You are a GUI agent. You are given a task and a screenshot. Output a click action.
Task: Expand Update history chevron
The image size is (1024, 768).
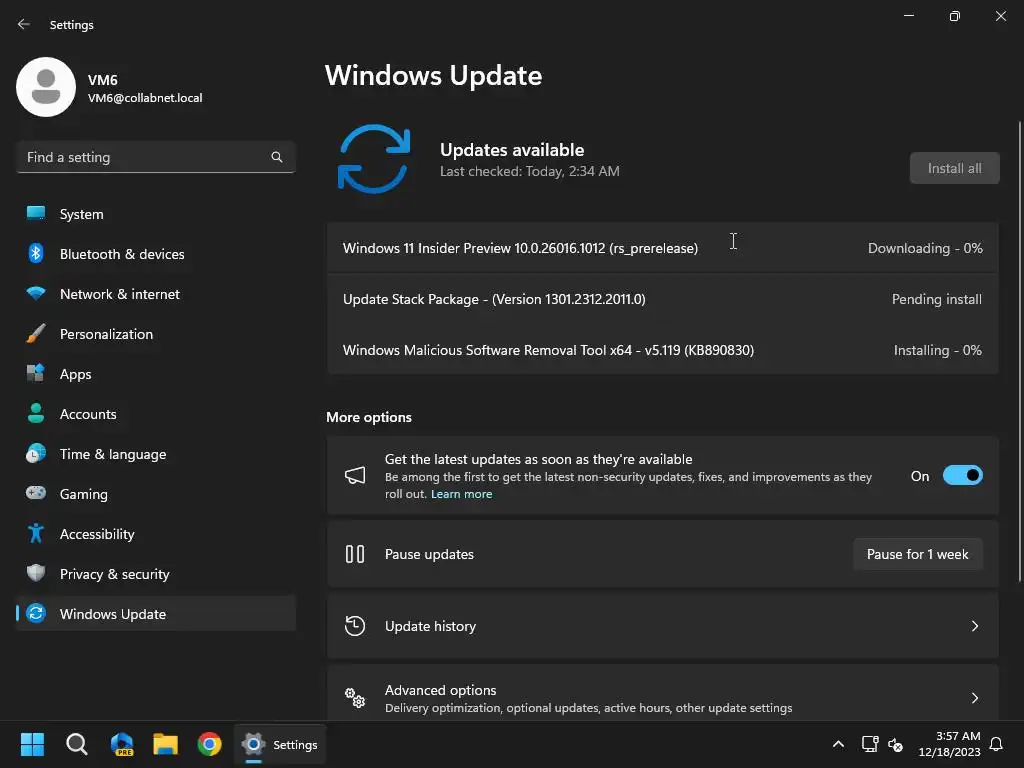click(974, 626)
